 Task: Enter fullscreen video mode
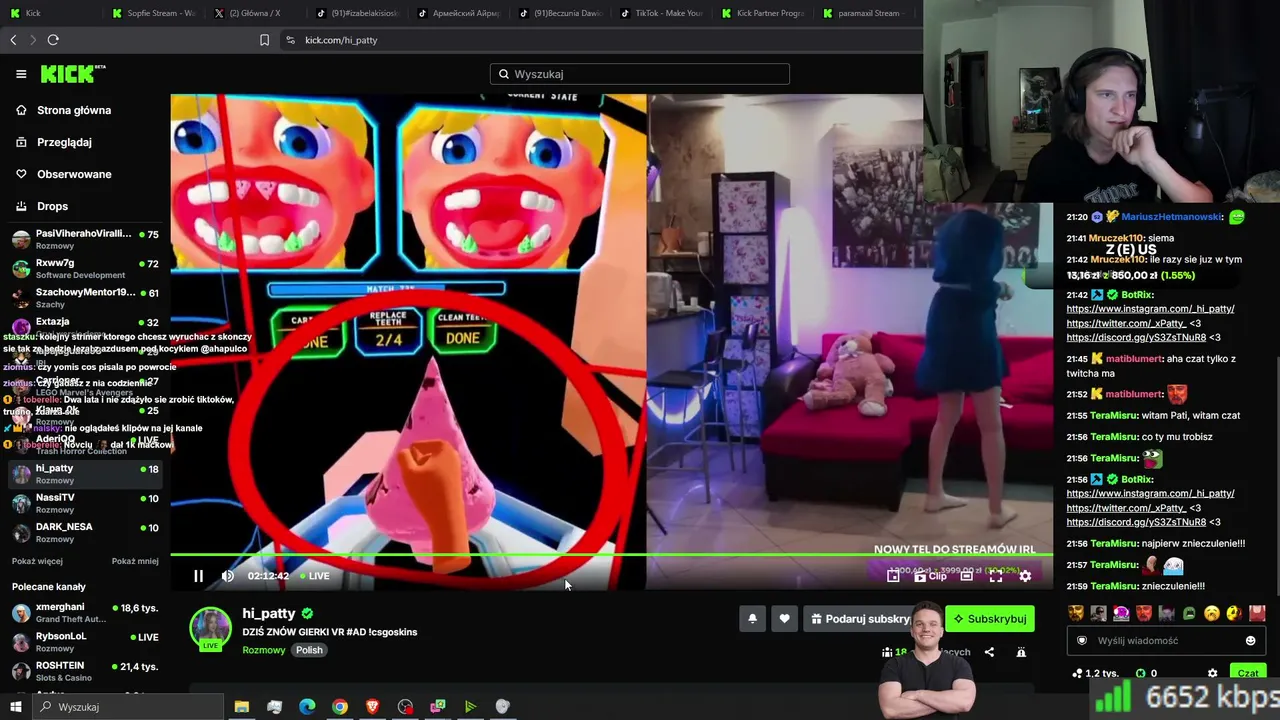996,576
